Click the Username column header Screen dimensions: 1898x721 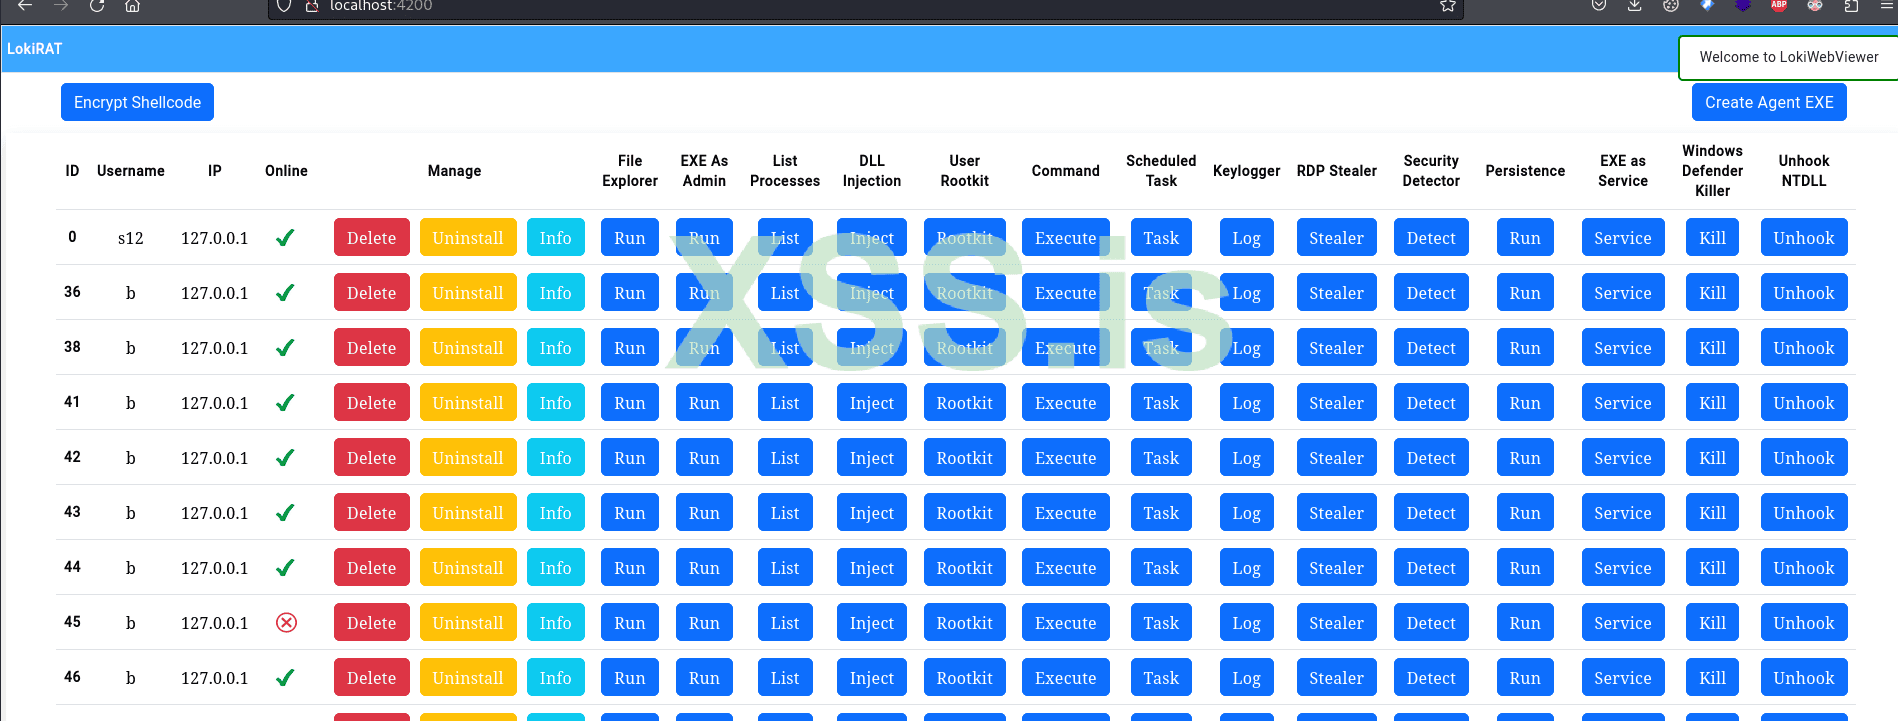(131, 171)
